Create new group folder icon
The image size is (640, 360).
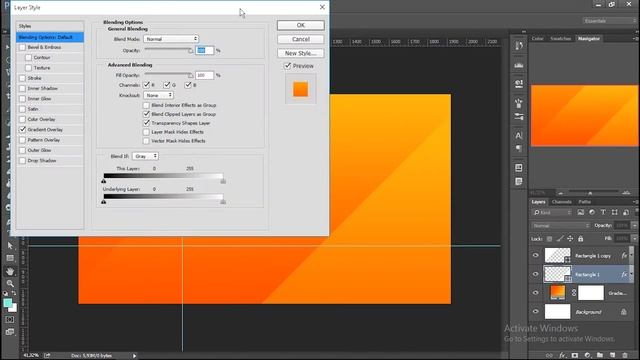600,356
